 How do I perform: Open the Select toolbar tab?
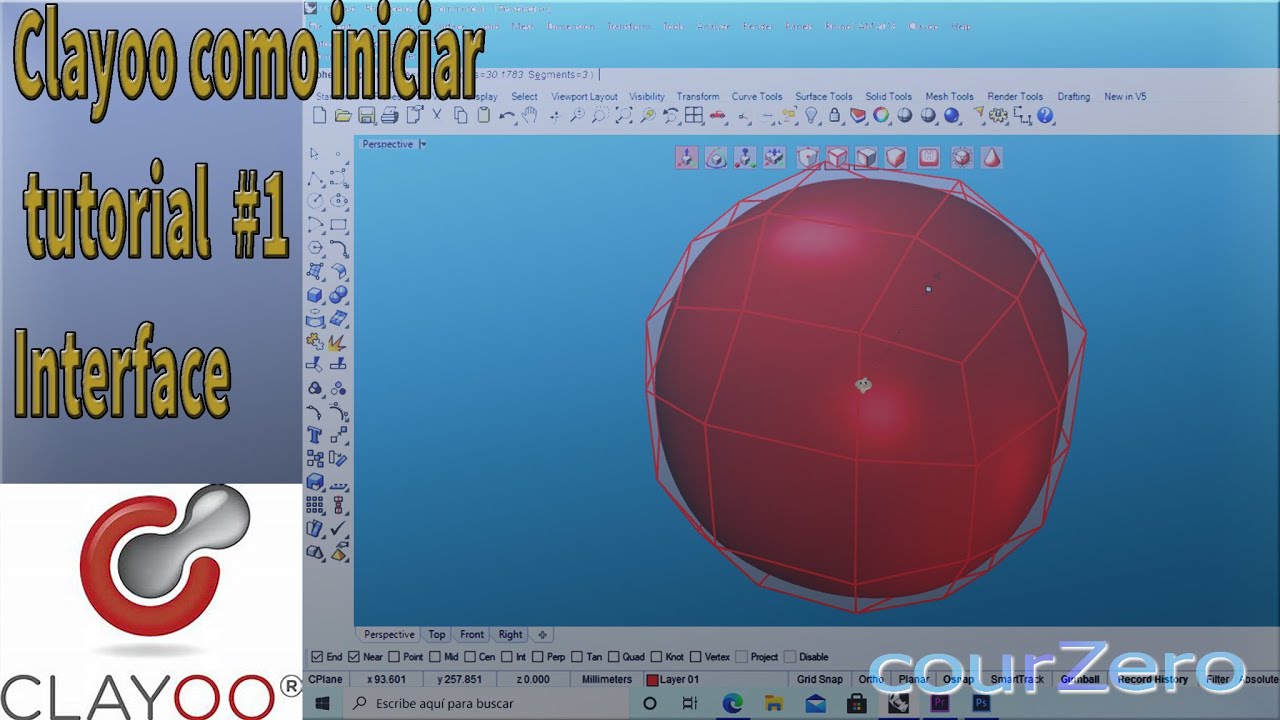coord(524,97)
